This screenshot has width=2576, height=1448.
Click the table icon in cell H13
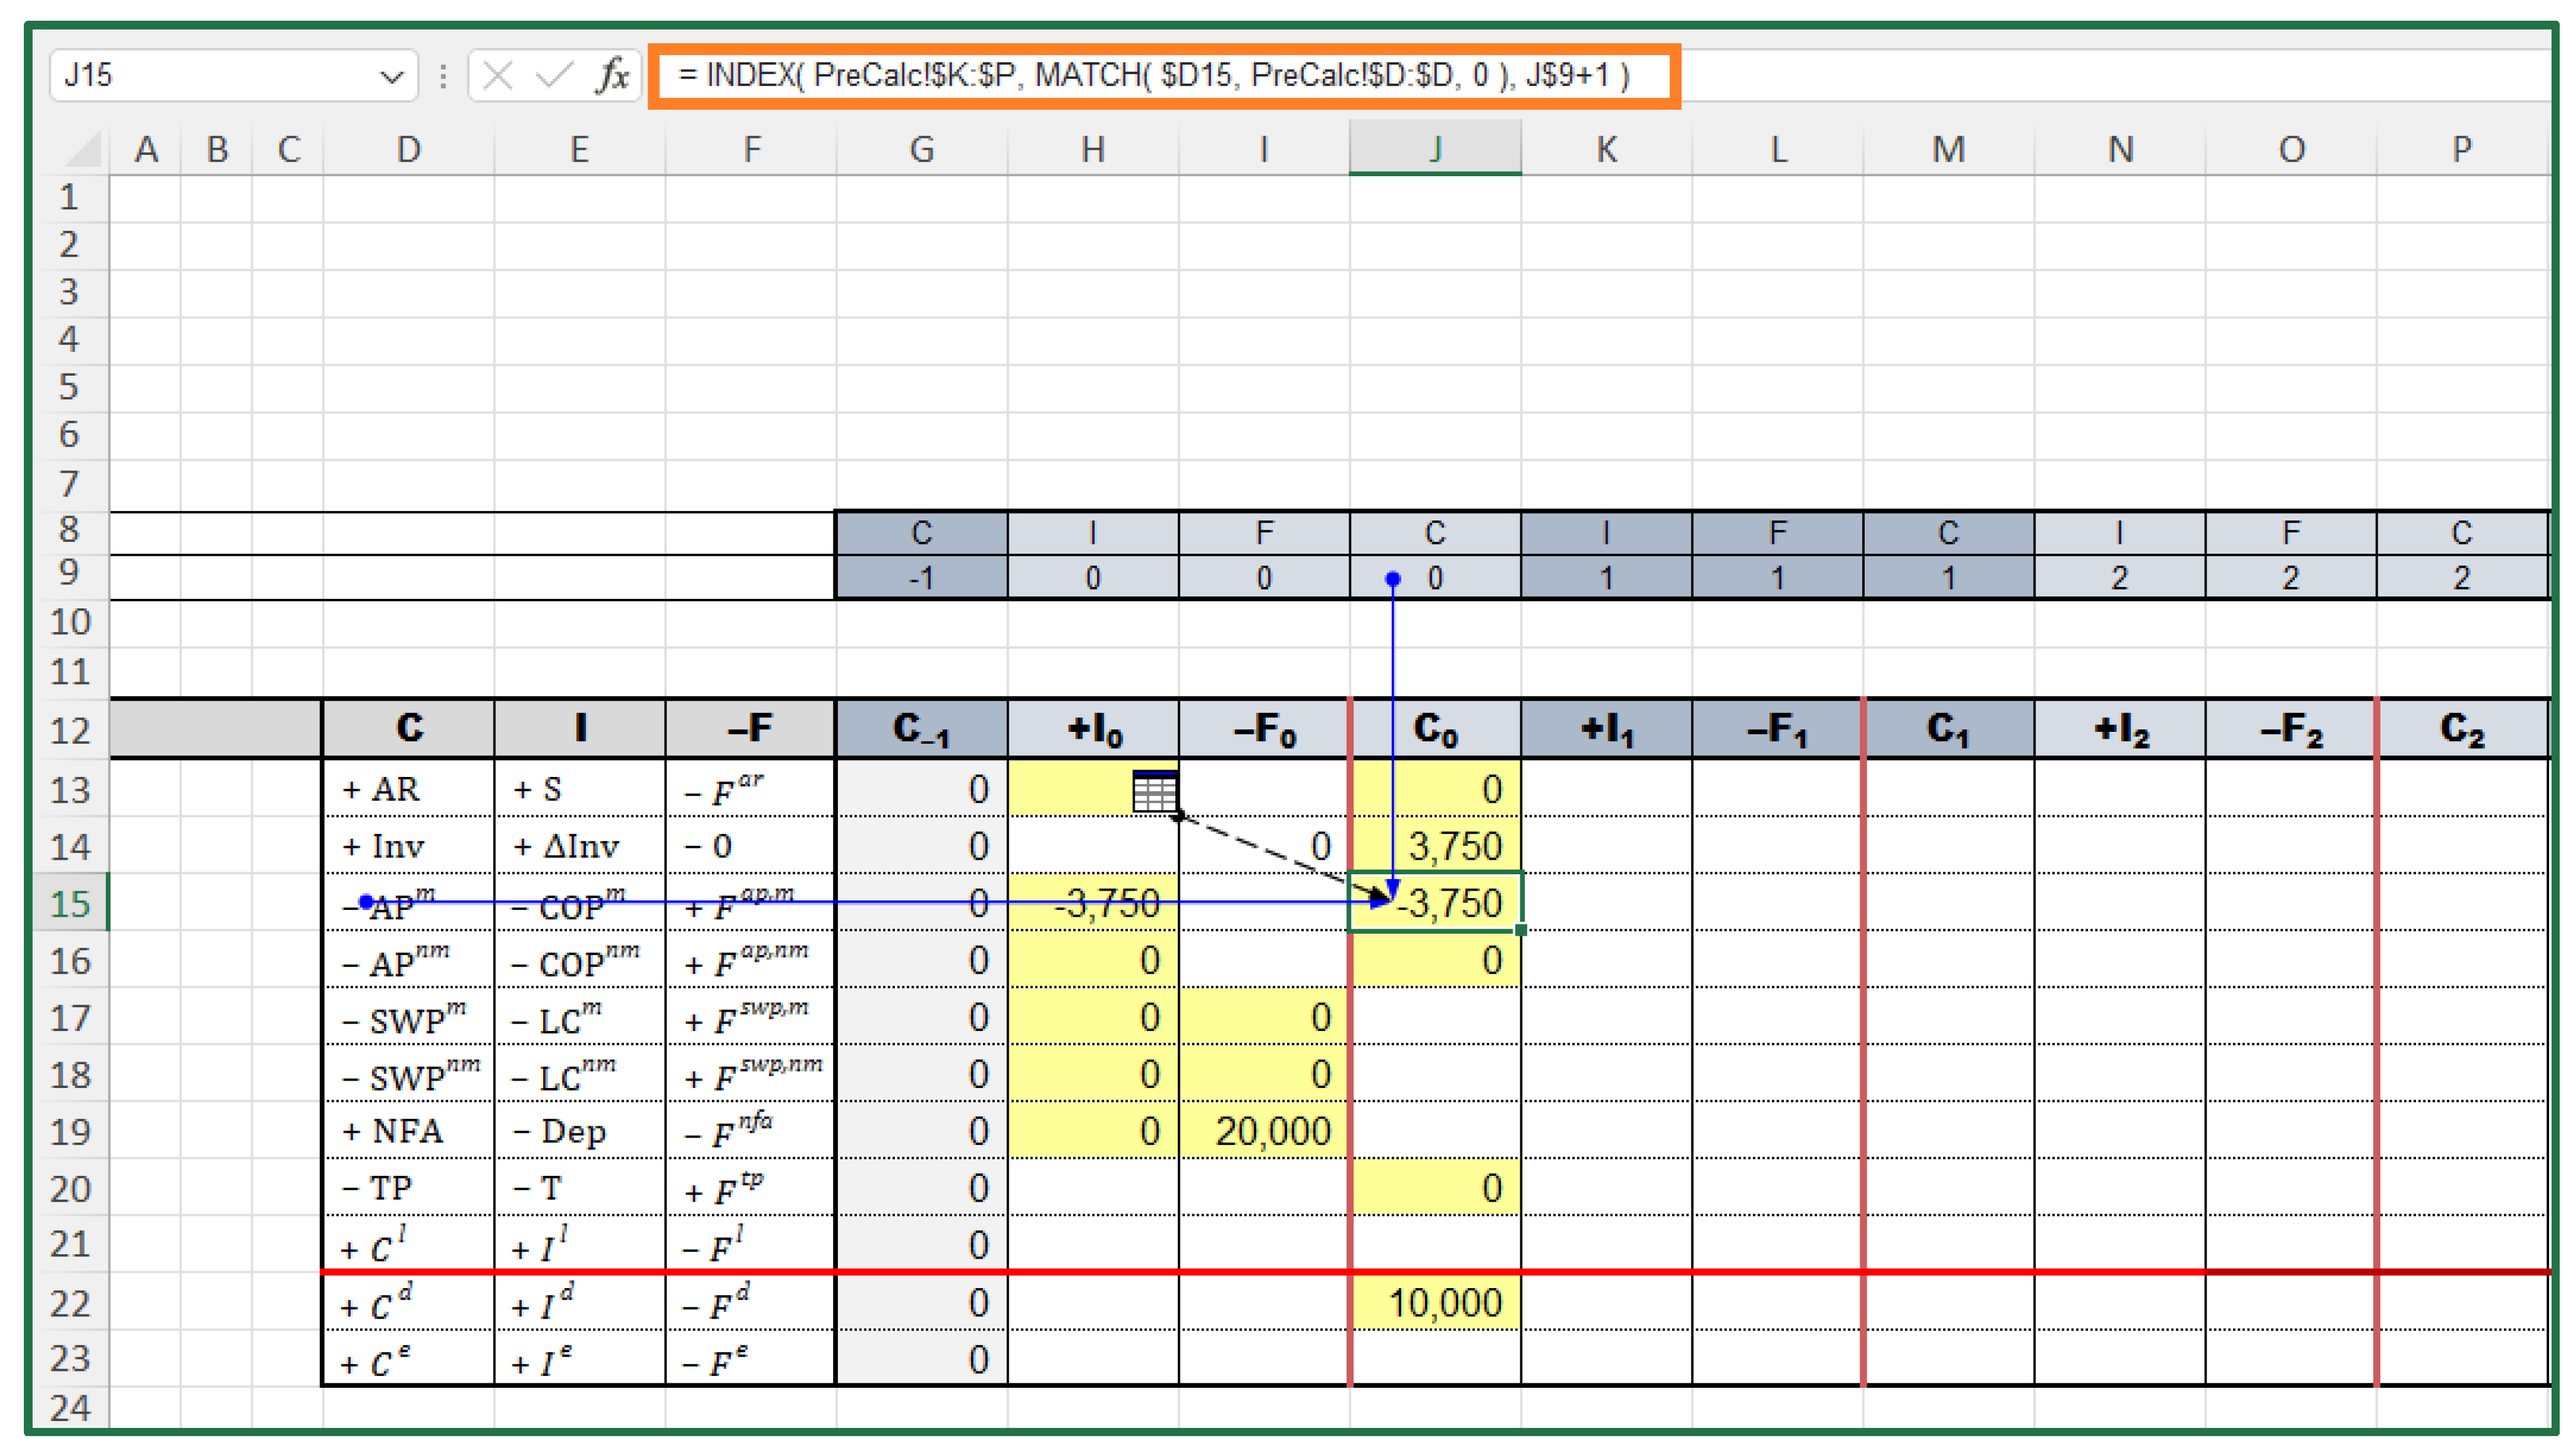click(1154, 790)
